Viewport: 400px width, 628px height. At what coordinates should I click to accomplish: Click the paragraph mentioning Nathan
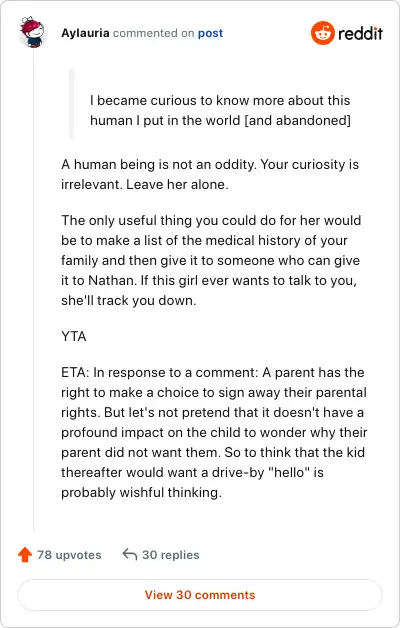point(211,260)
